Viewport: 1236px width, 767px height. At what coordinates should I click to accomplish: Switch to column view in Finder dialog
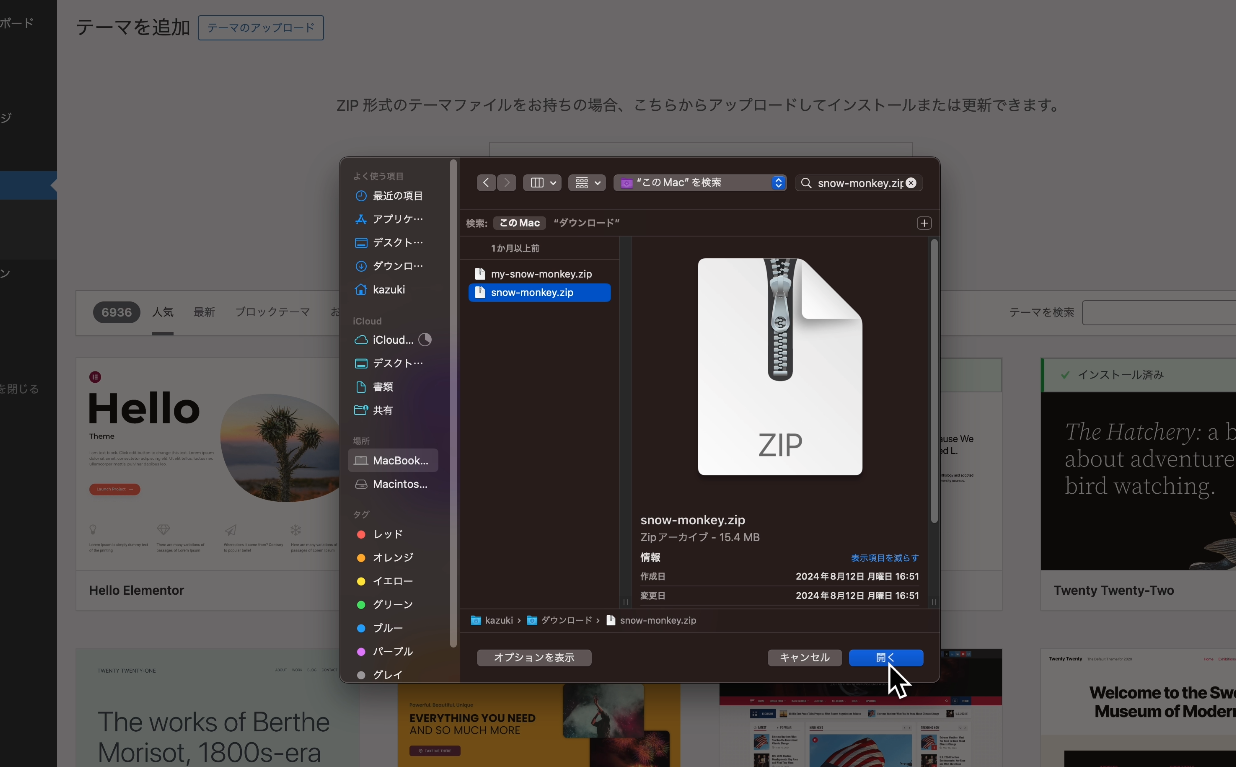(x=536, y=182)
